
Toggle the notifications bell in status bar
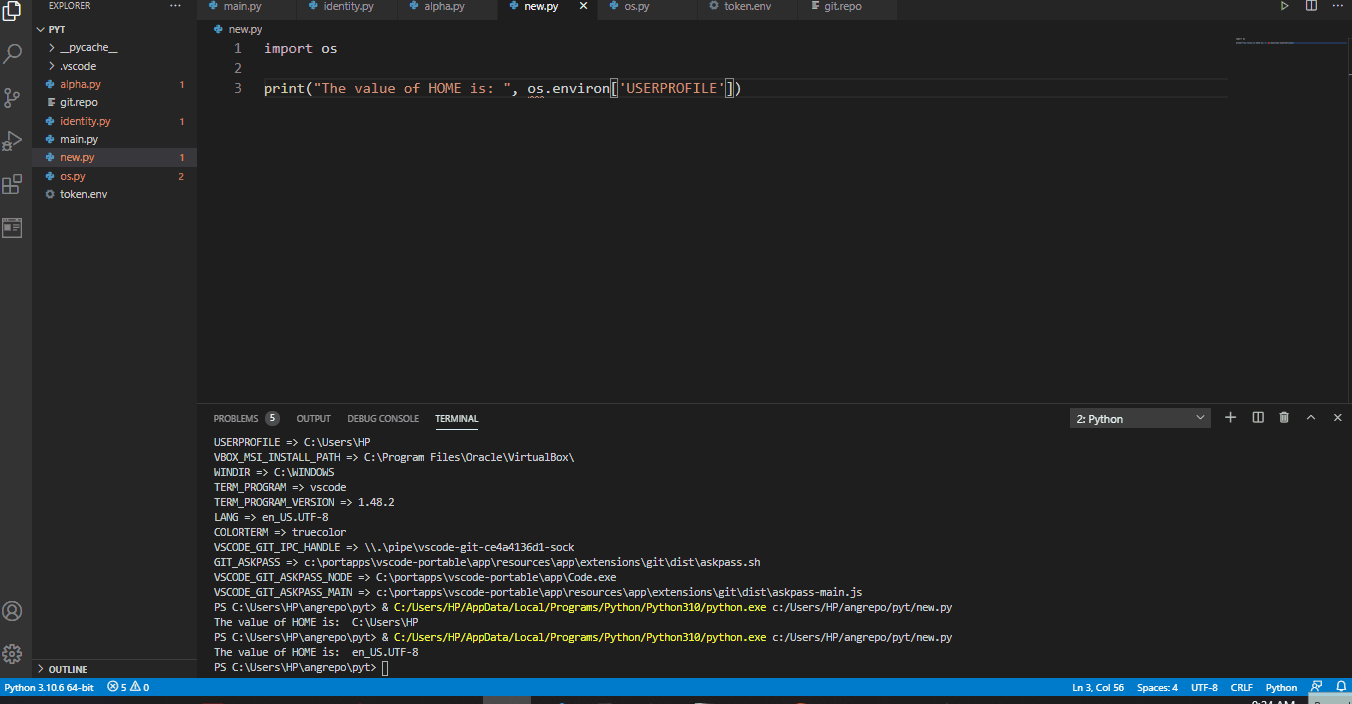1340,687
